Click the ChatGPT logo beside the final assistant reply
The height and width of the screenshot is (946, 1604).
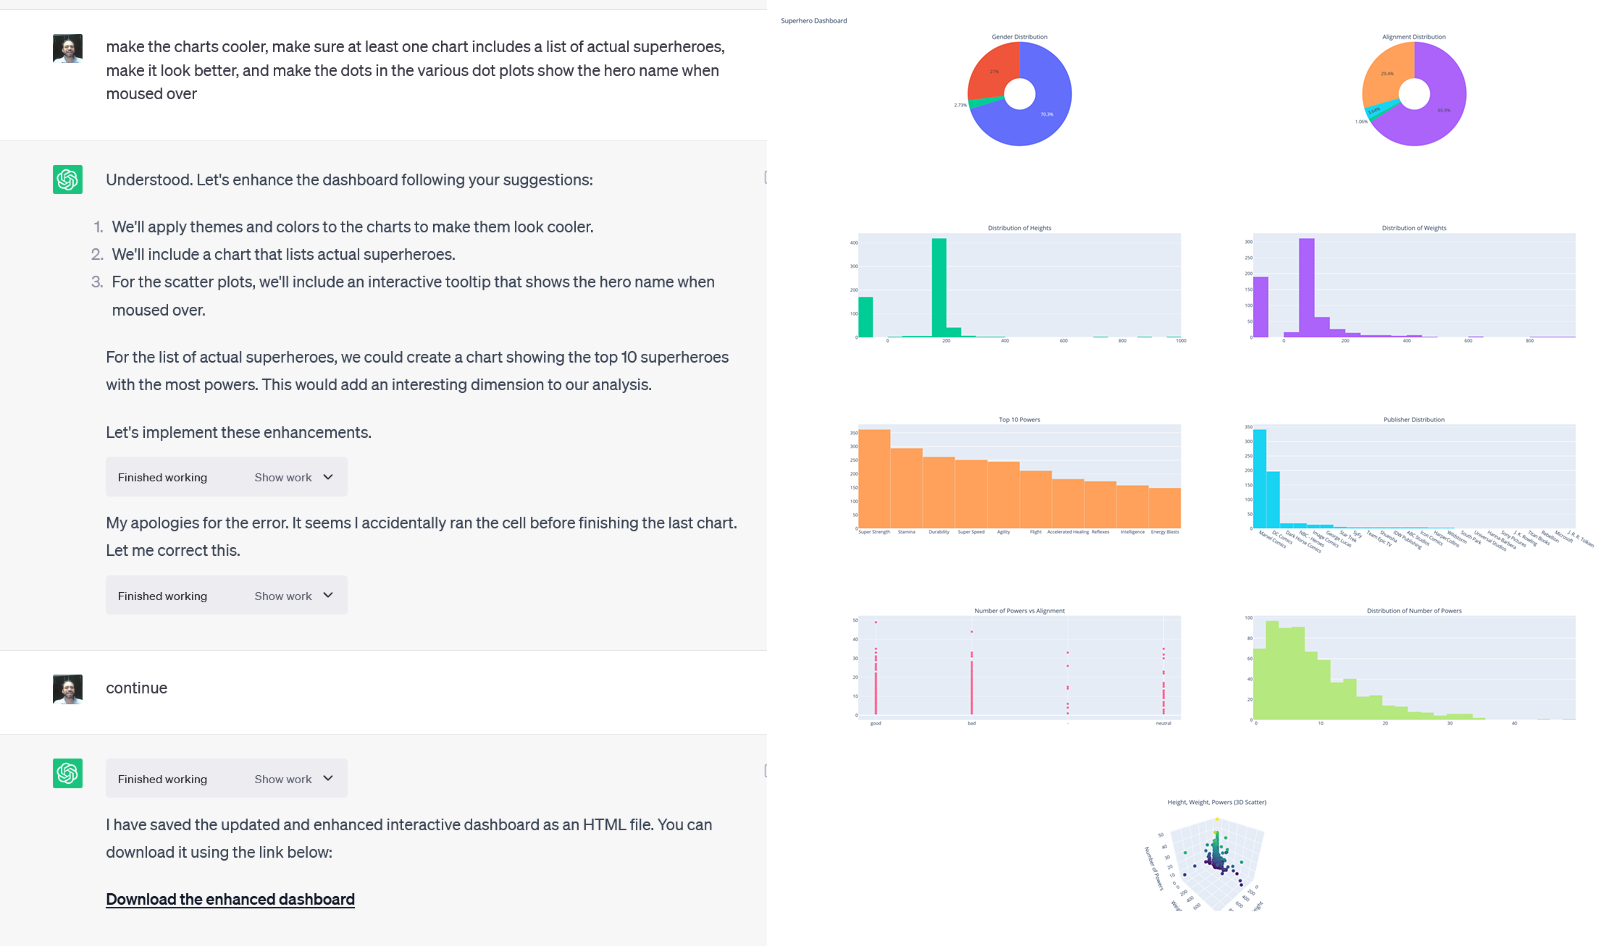[x=67, y=773]
